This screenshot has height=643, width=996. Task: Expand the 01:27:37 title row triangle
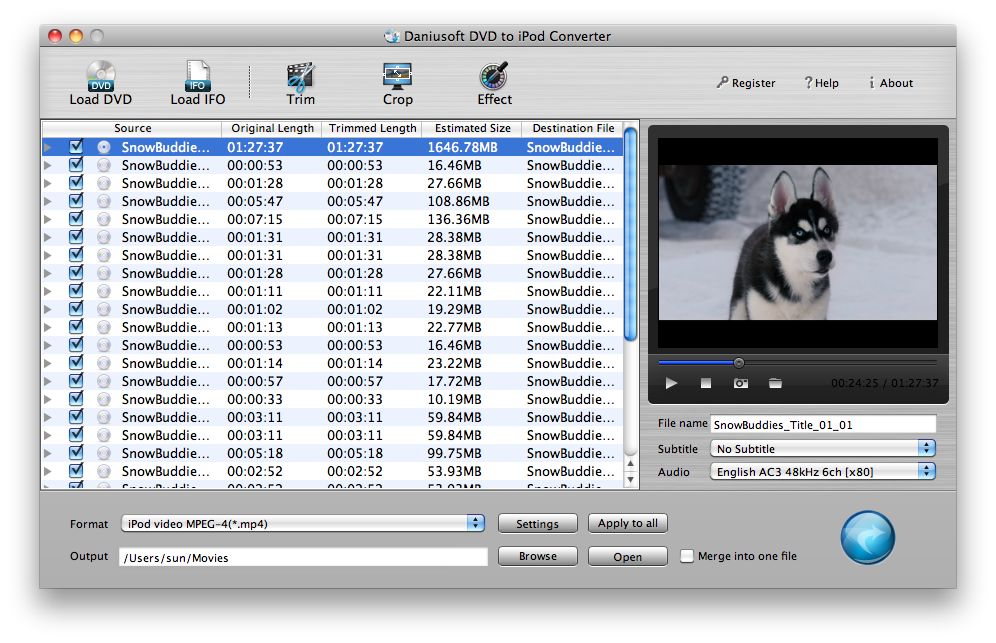coord(48,147)
